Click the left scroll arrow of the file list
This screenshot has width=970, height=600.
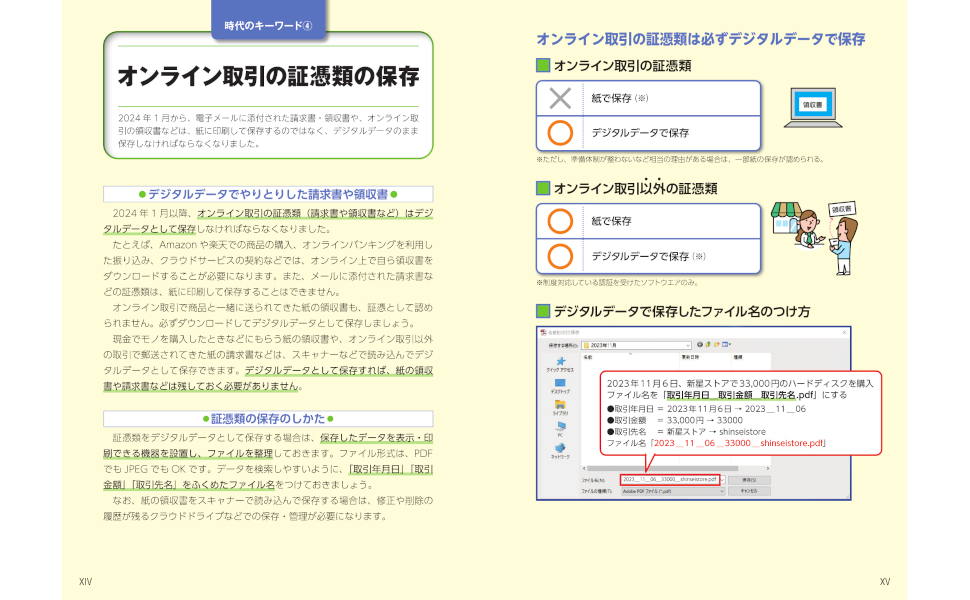[x=584, y=468]
